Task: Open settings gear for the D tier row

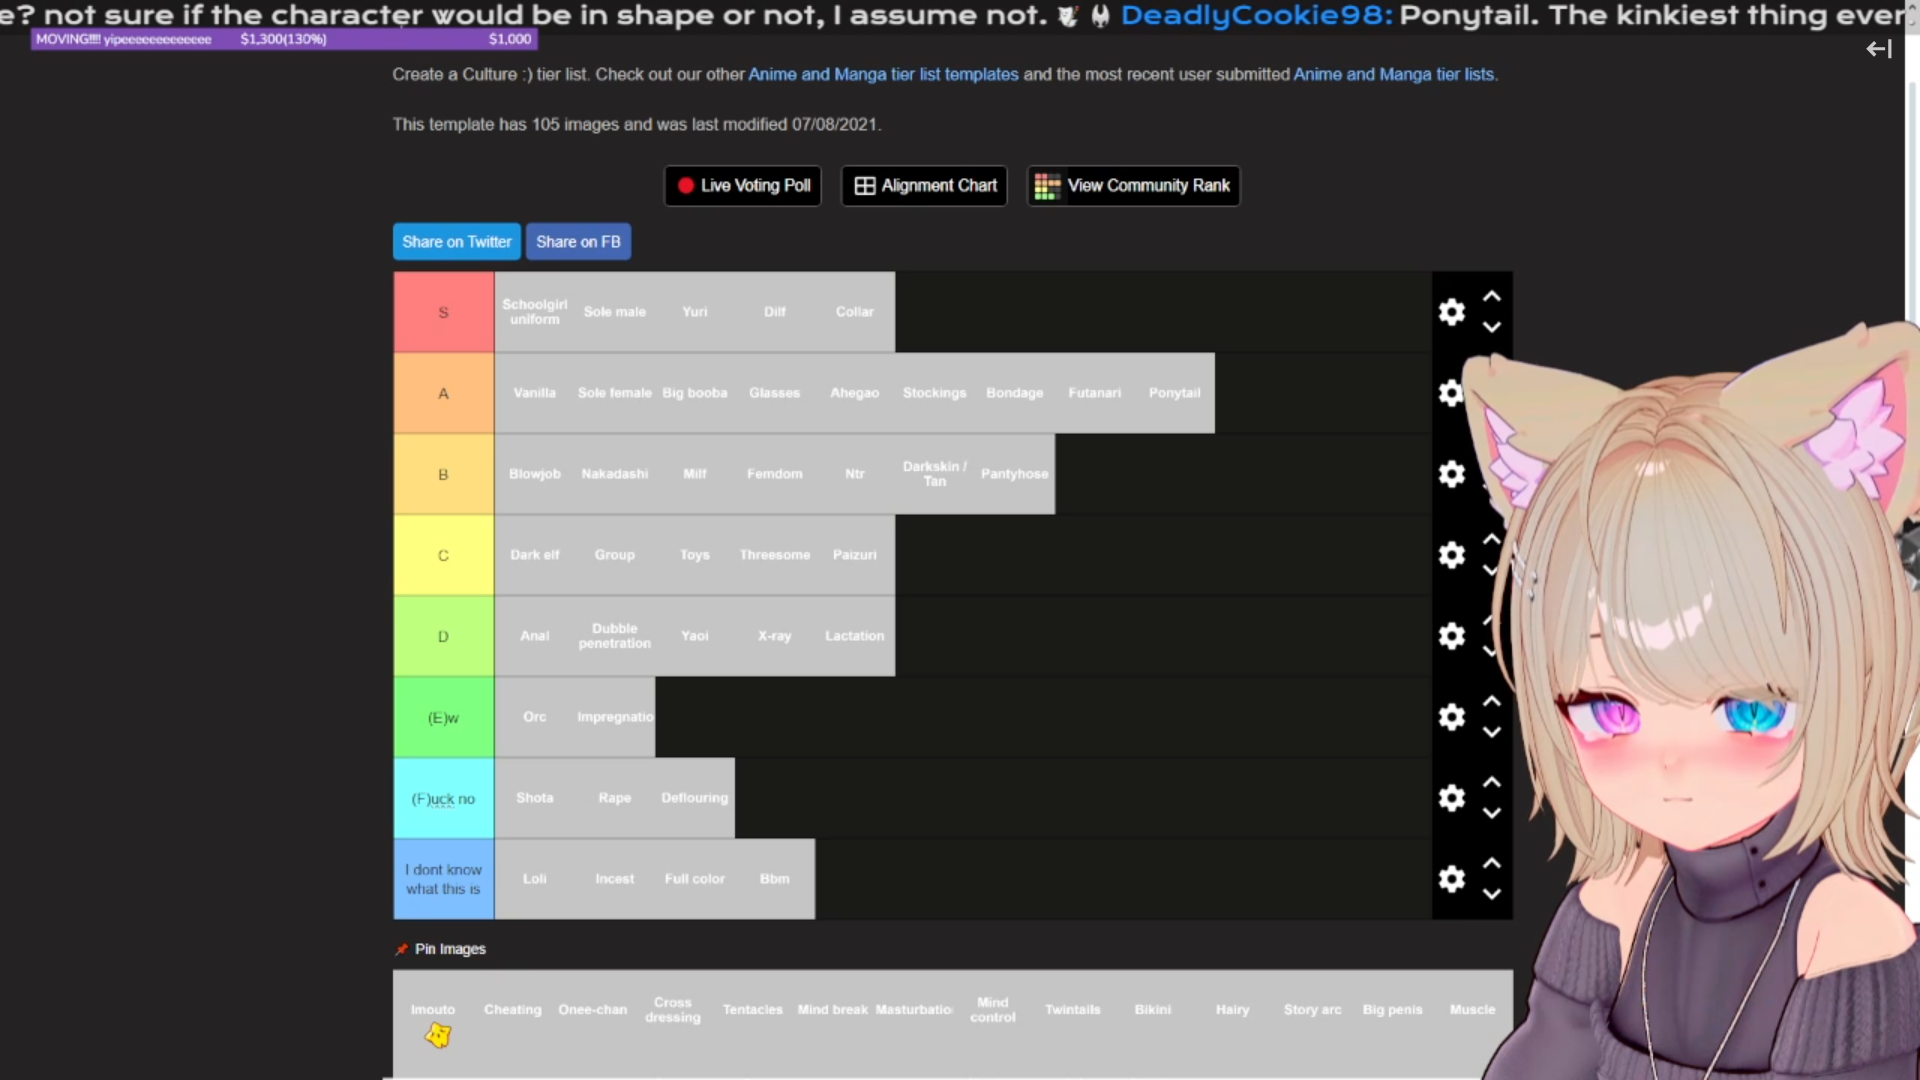Action: point(1451,636)
